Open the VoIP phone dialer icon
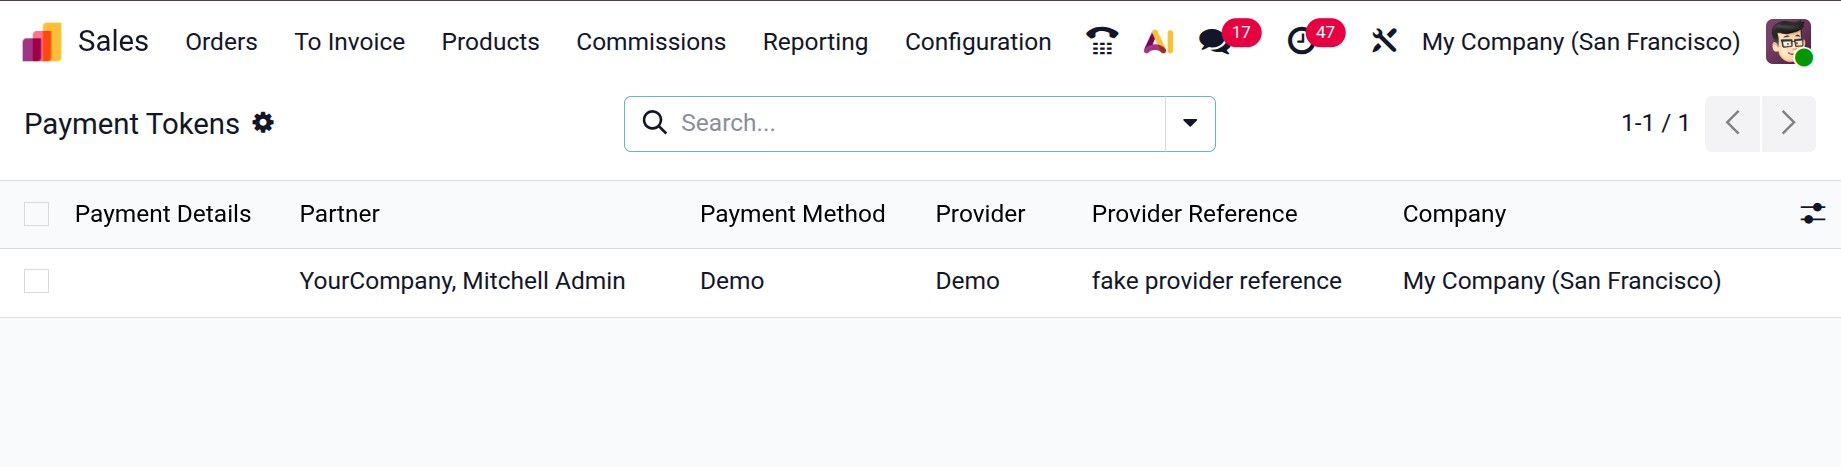Screen dimensions: 1841x467 (1101, 42)
